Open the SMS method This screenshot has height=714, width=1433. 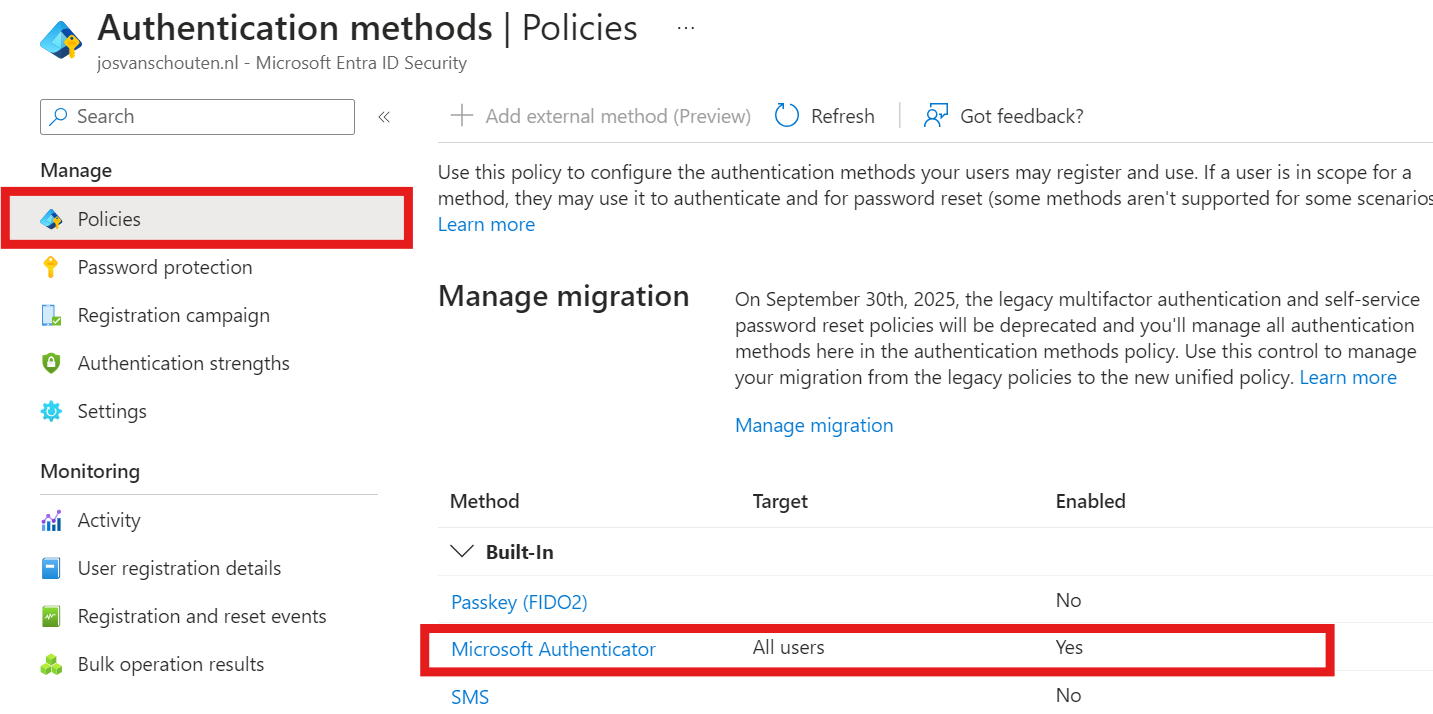coord(470,697)
